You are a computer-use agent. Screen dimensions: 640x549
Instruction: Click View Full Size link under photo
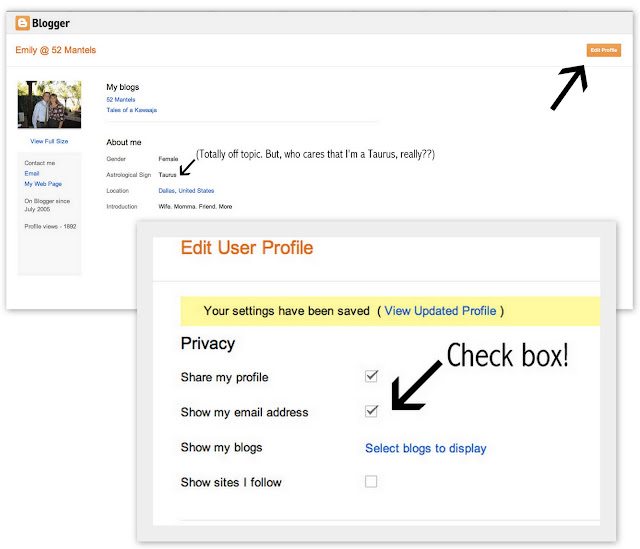pyautogui.click(x=49, y=141)
